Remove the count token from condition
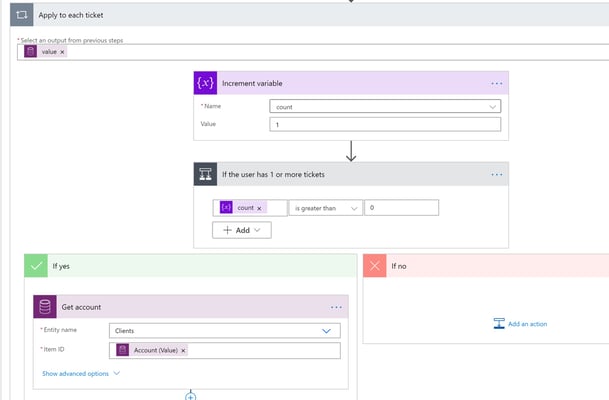The height and width of the screenshot is (400, 609). tap(259, 208)
